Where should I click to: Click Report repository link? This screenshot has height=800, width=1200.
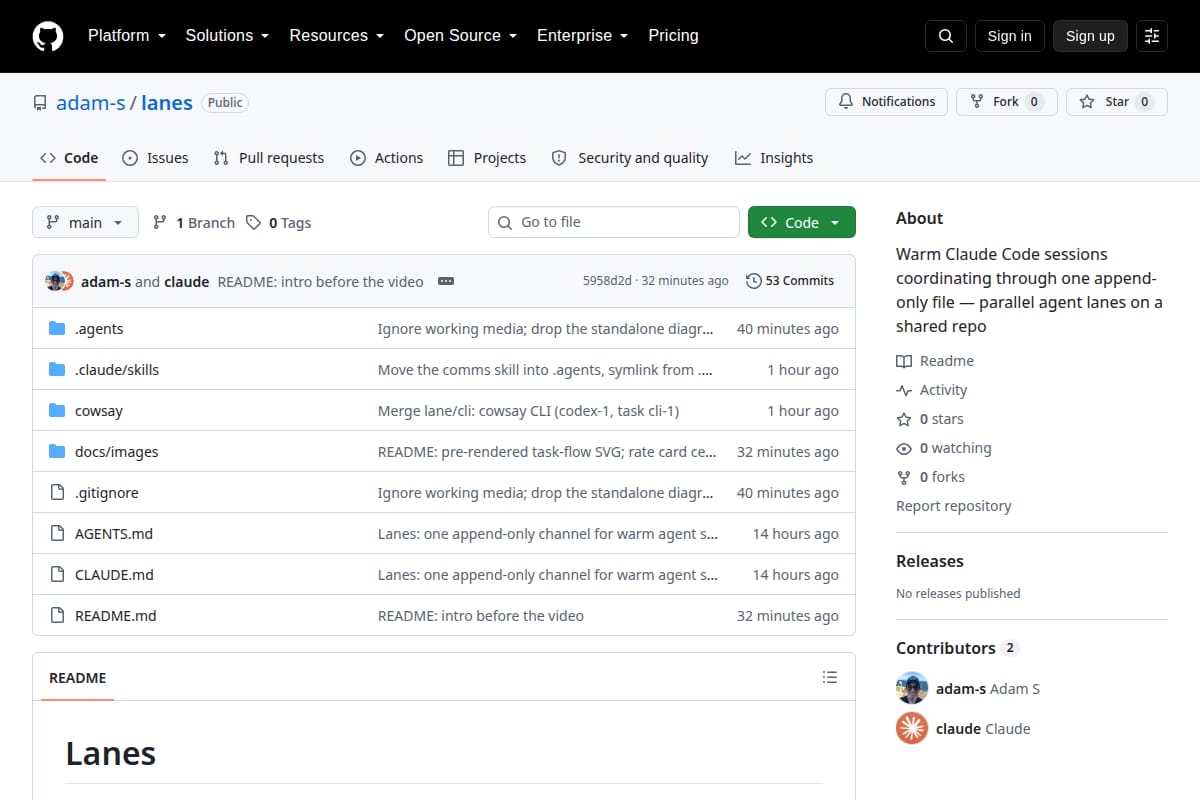[954, 506]
